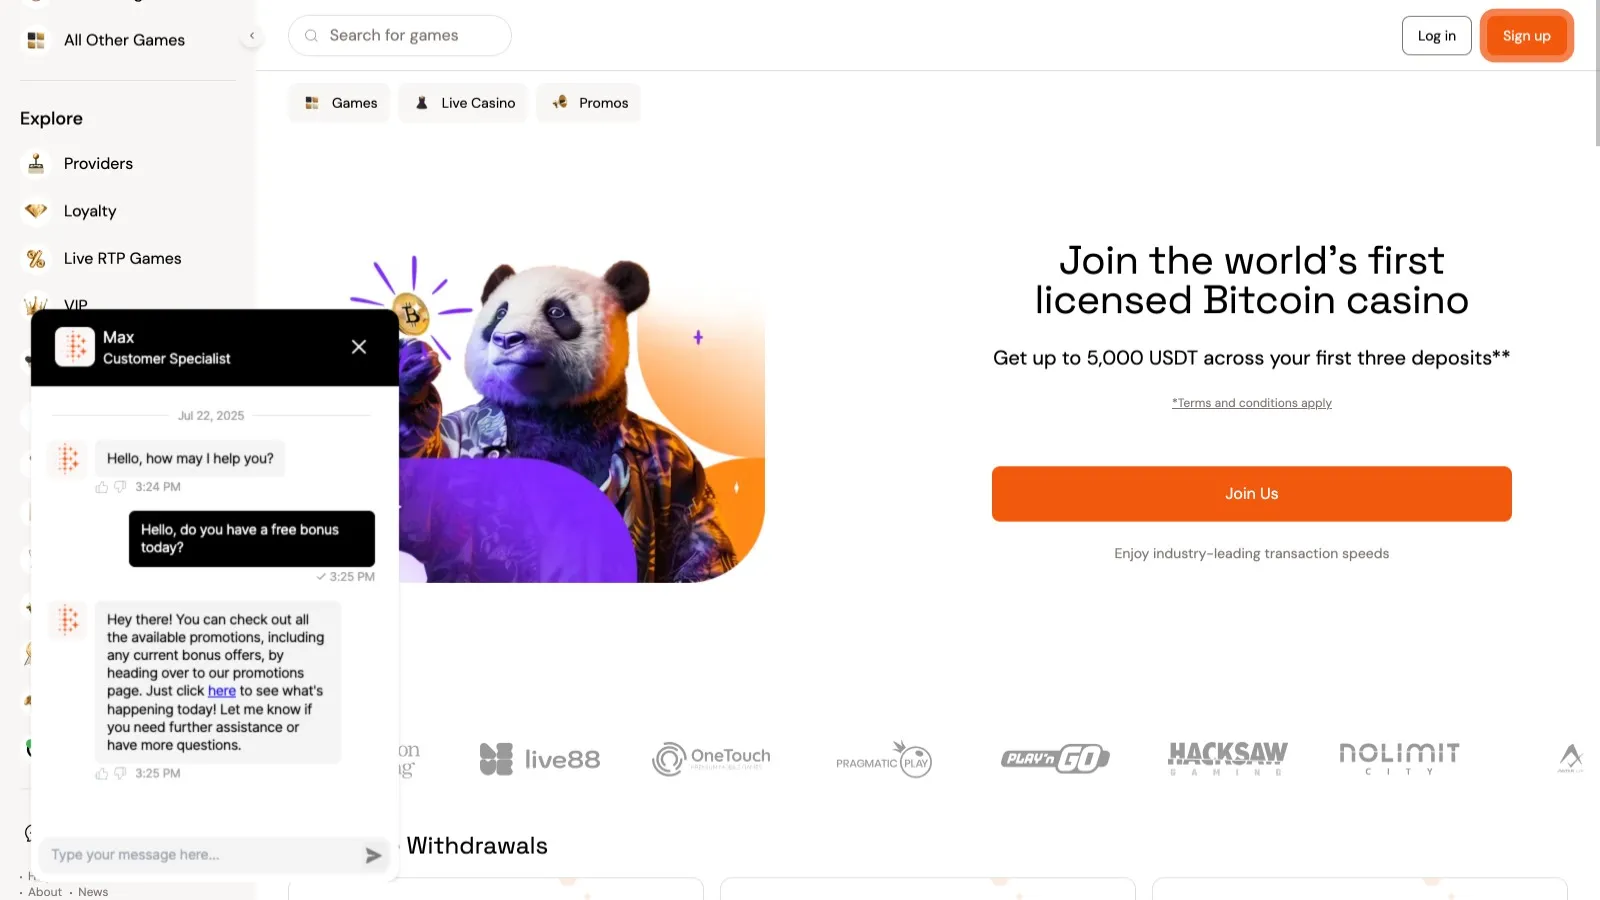Click the Log in button

pyautogui.click(x=1437, y=36)
